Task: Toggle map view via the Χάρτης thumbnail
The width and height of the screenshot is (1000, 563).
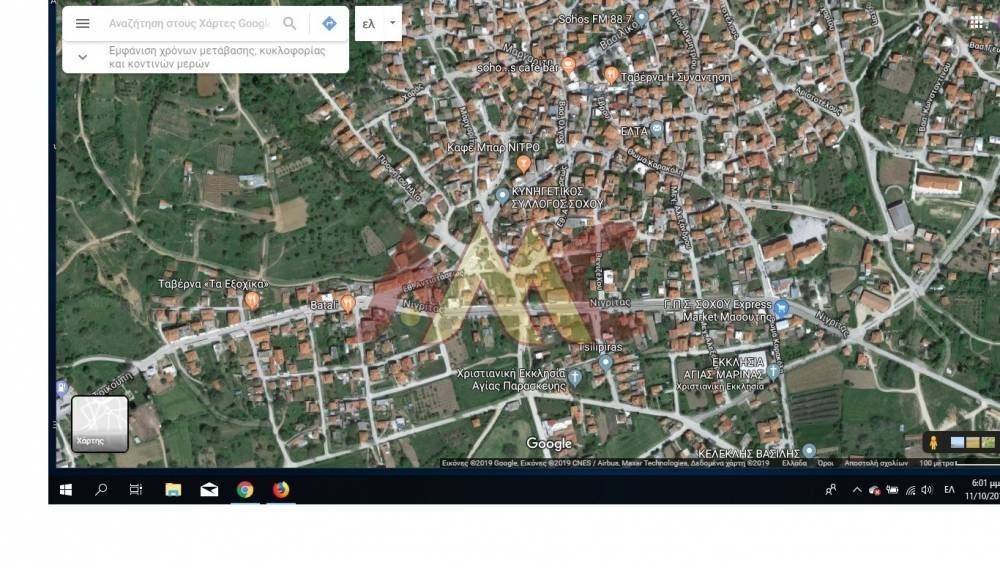Action: (x=100, y=424)
